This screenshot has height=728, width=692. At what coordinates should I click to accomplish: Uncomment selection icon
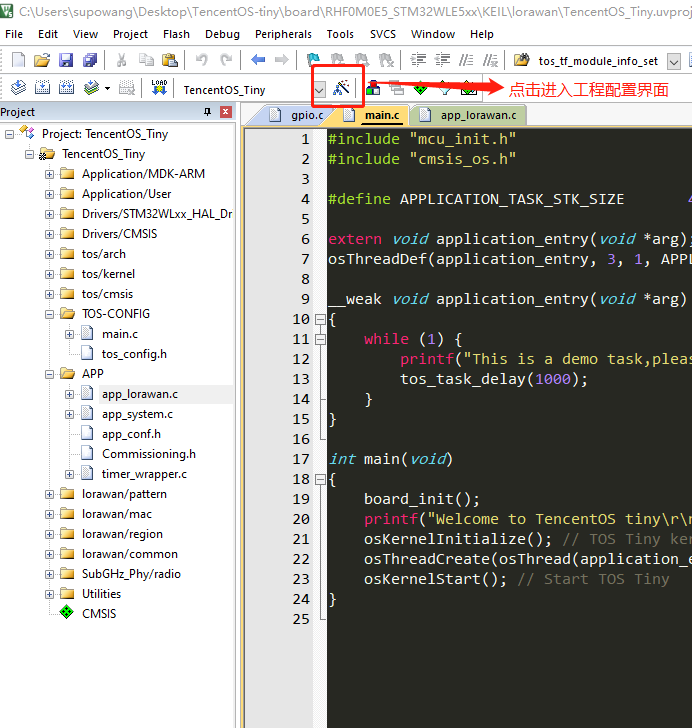pos(490,60)
